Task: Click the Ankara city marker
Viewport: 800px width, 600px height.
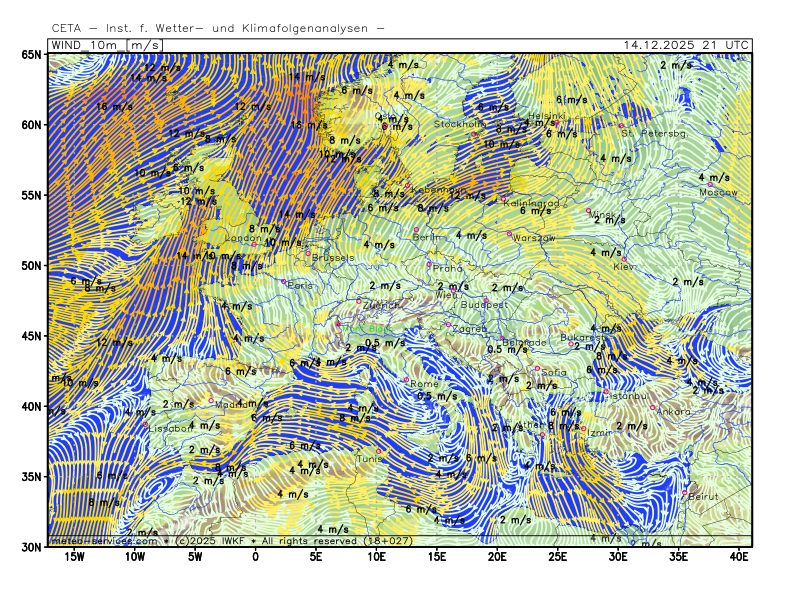Action: [653, 407]
